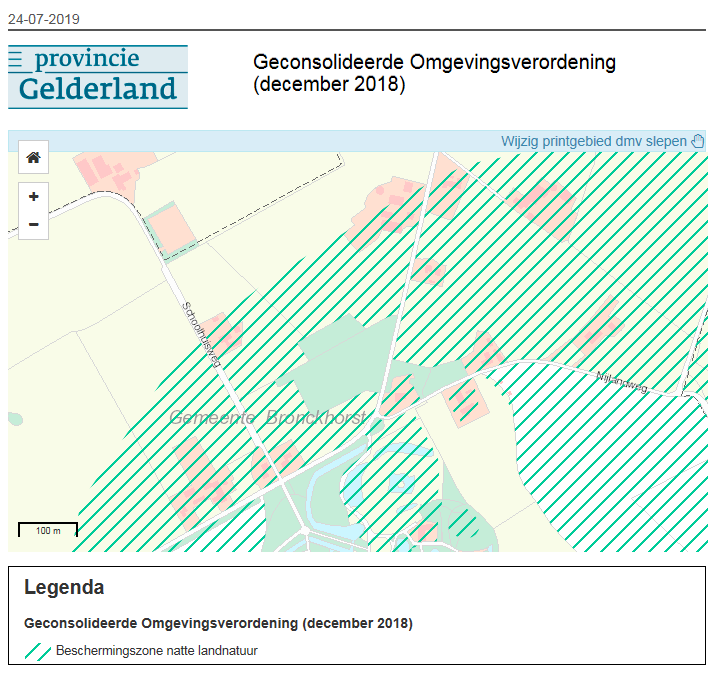This screenshot has height=687, width=713.
Task: Click the 'Gemeente Bronckhorst' map label
Action: pyautogui.click(x=267, y=417)
